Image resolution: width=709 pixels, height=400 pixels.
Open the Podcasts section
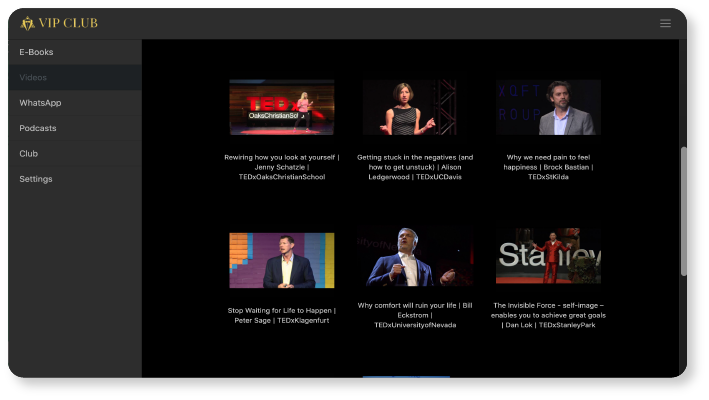(75, 128)
